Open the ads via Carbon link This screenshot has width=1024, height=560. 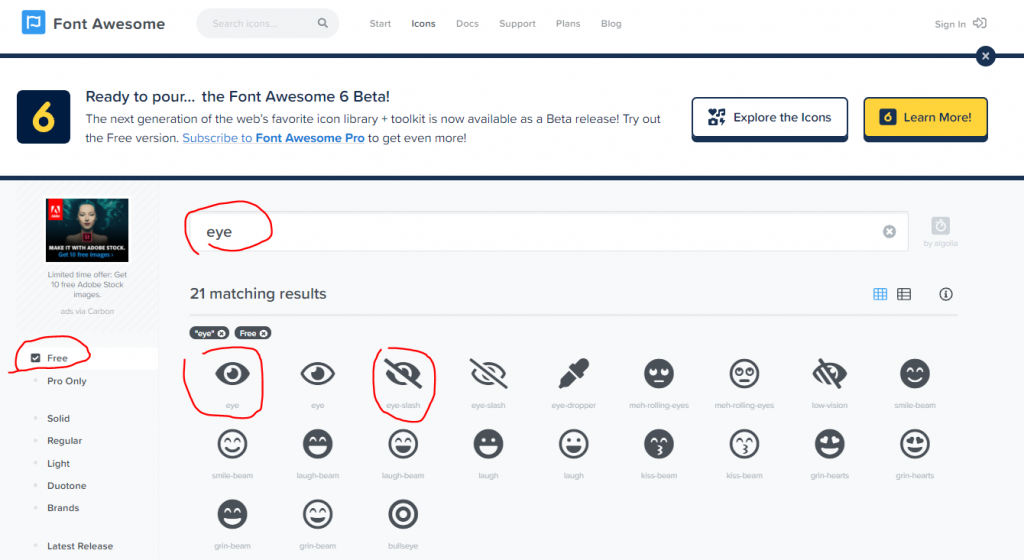click(87, 311)
